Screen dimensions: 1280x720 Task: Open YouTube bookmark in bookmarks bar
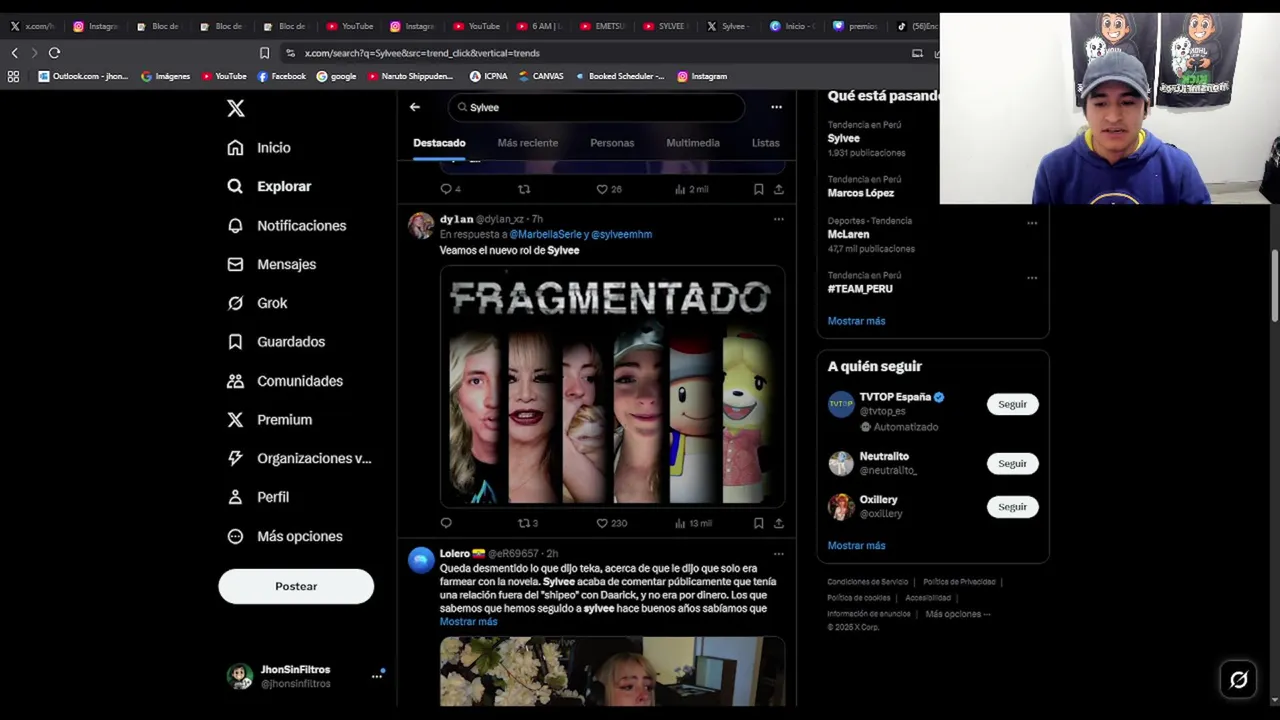point(224,76)
